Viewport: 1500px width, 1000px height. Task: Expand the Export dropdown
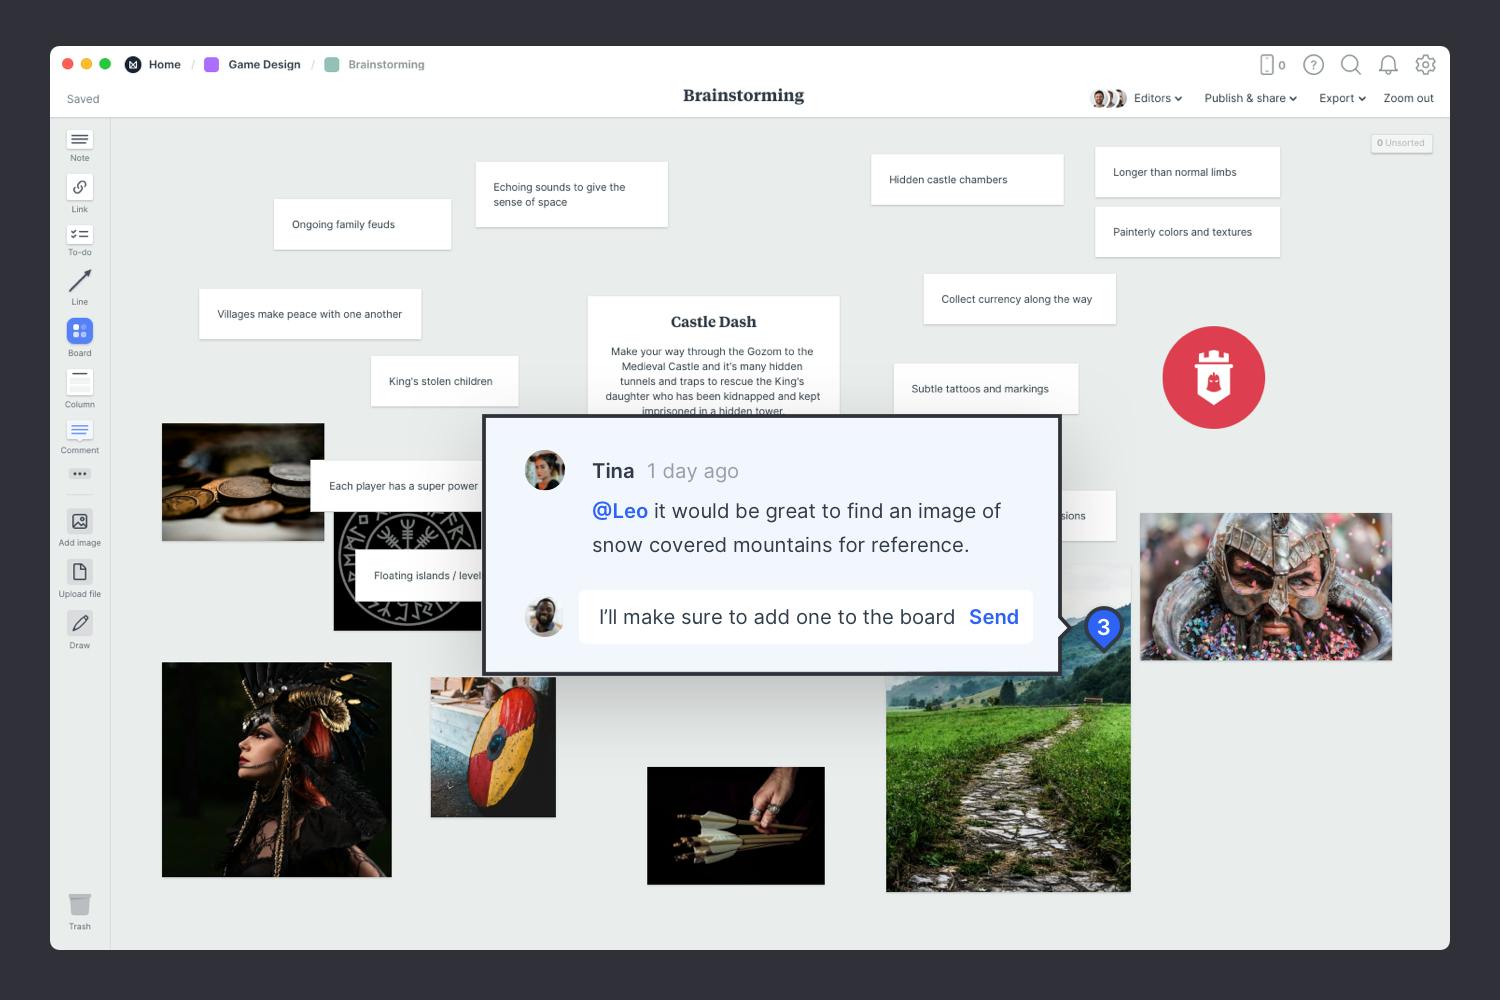tap(1342, 98)
